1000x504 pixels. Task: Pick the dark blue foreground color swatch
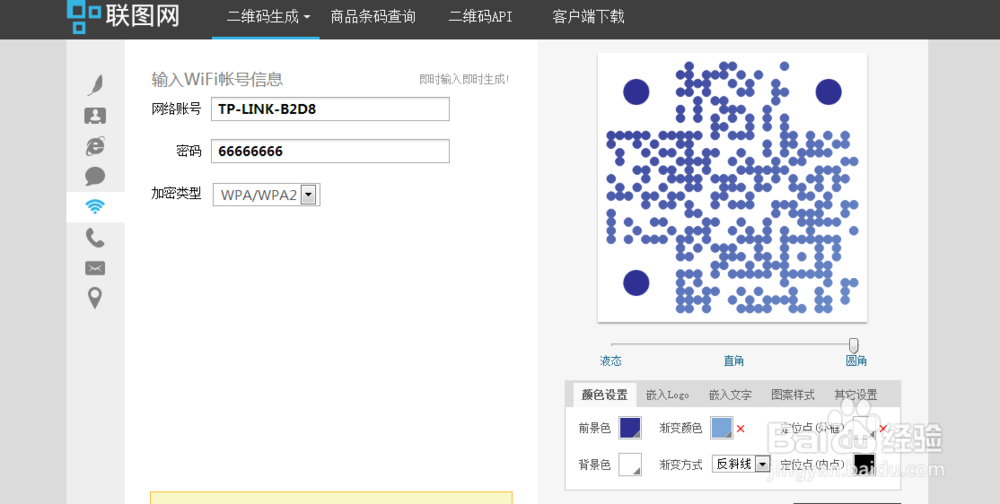(630, 428)
